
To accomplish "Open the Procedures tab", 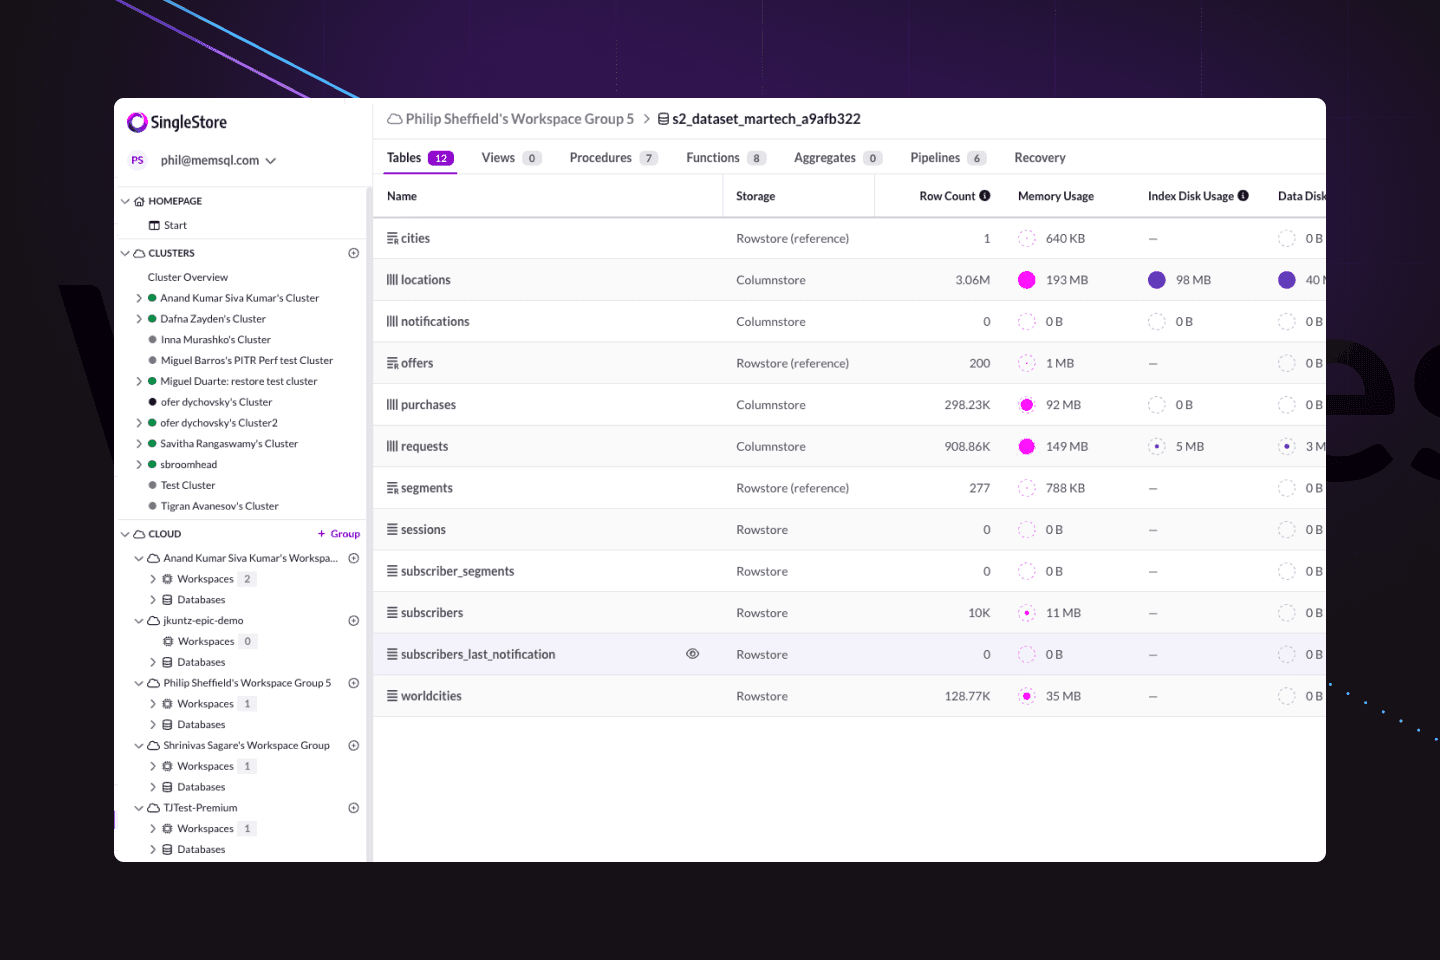I will point(600,158).
